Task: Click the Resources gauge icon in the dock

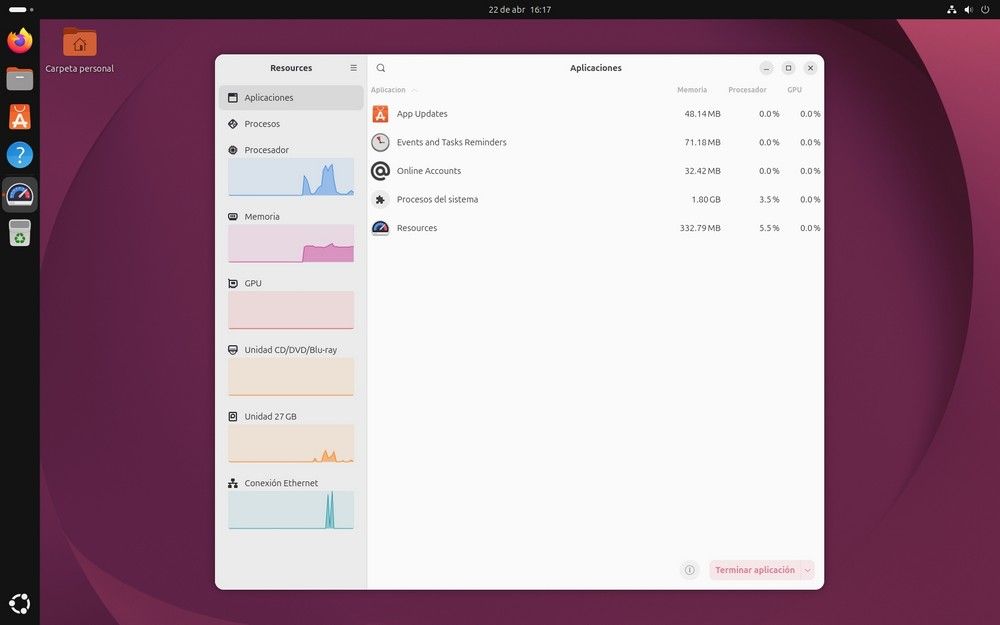Action: [20, 195]
